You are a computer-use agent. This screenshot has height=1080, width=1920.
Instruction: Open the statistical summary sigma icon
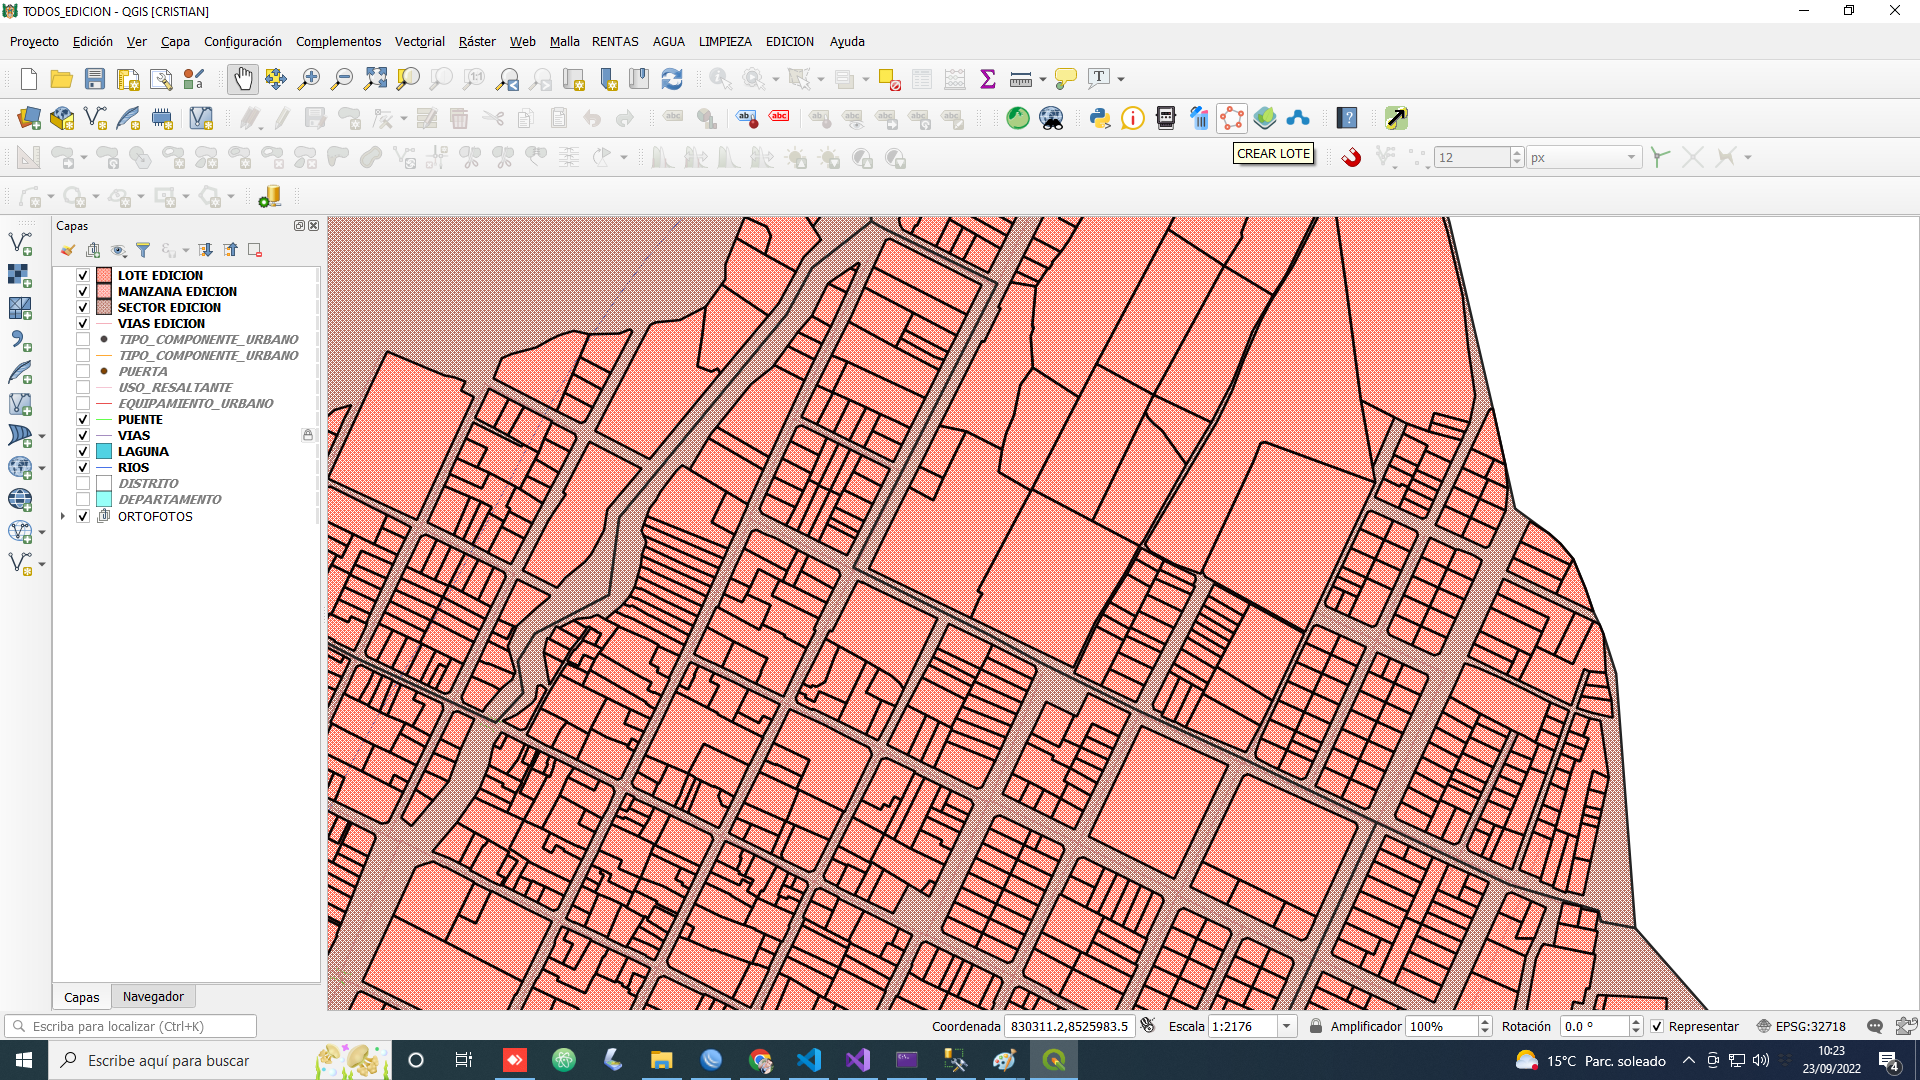[x=988, y=78]
